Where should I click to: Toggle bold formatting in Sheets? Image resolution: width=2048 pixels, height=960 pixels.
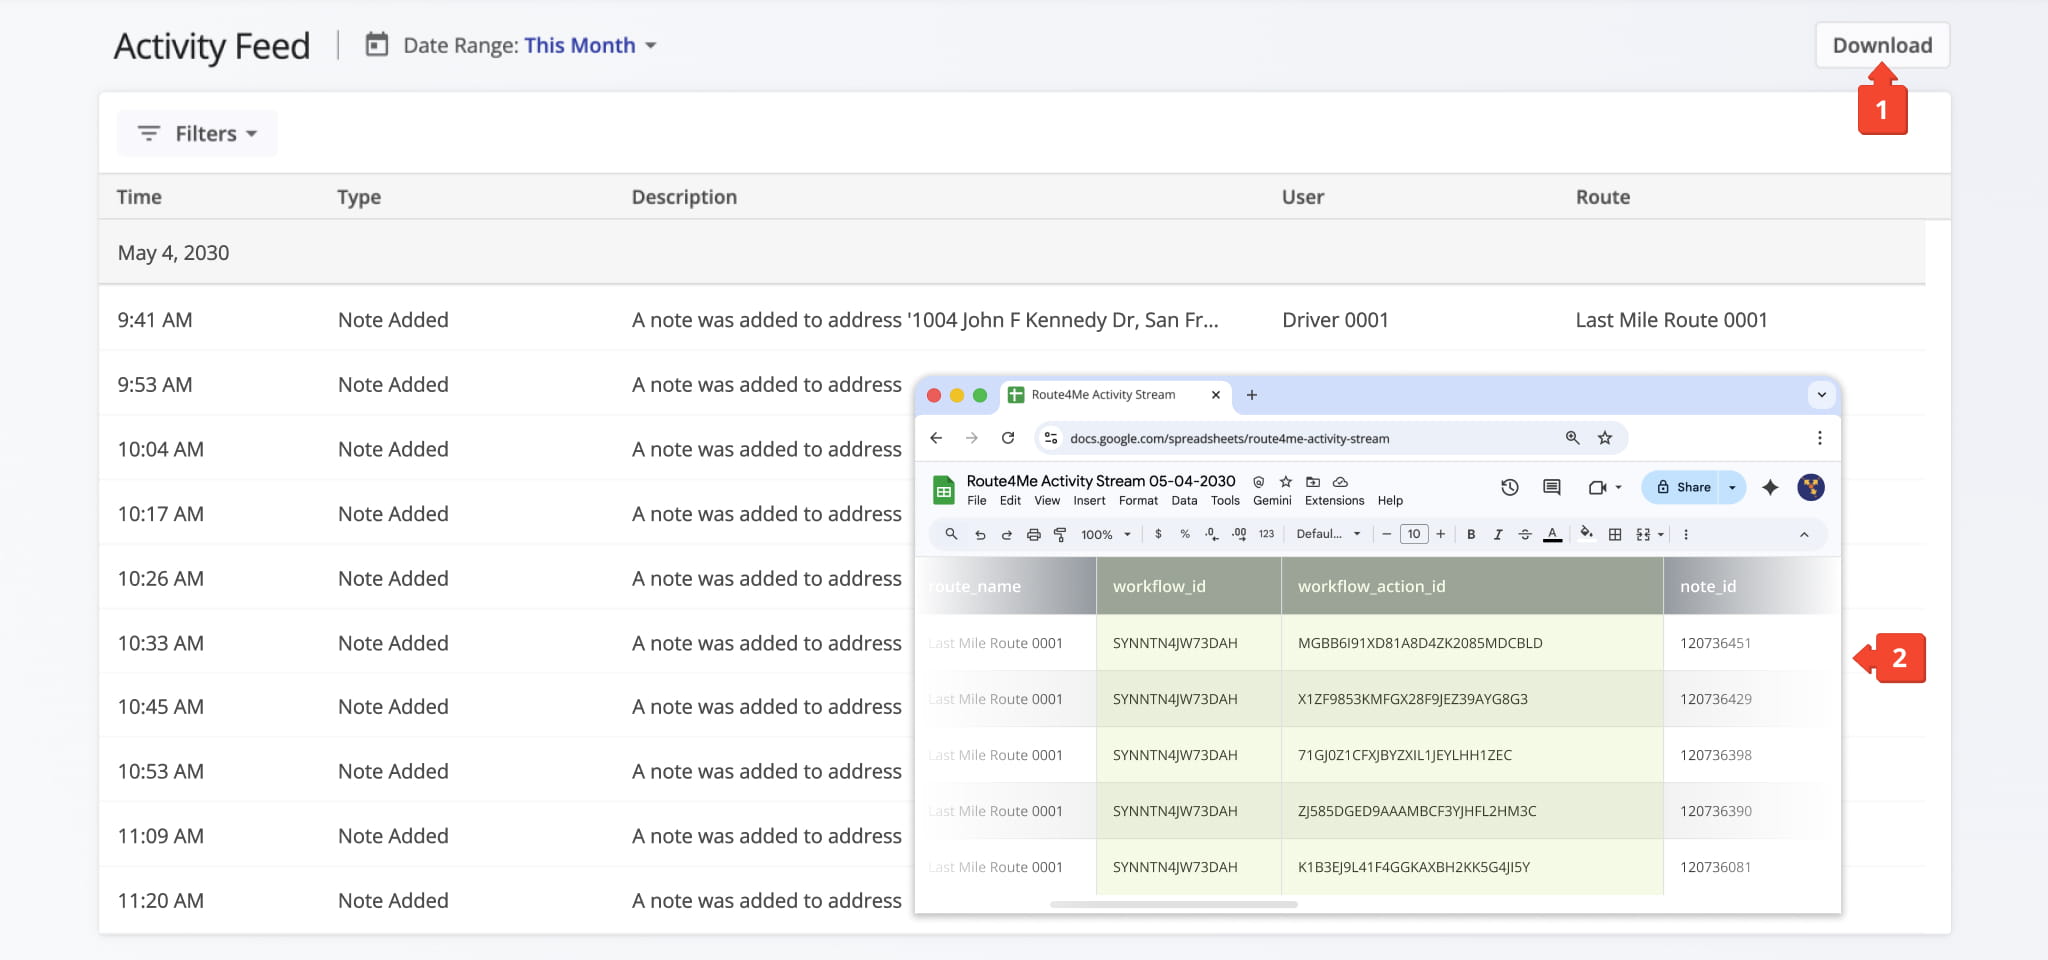pos(1471,534)
